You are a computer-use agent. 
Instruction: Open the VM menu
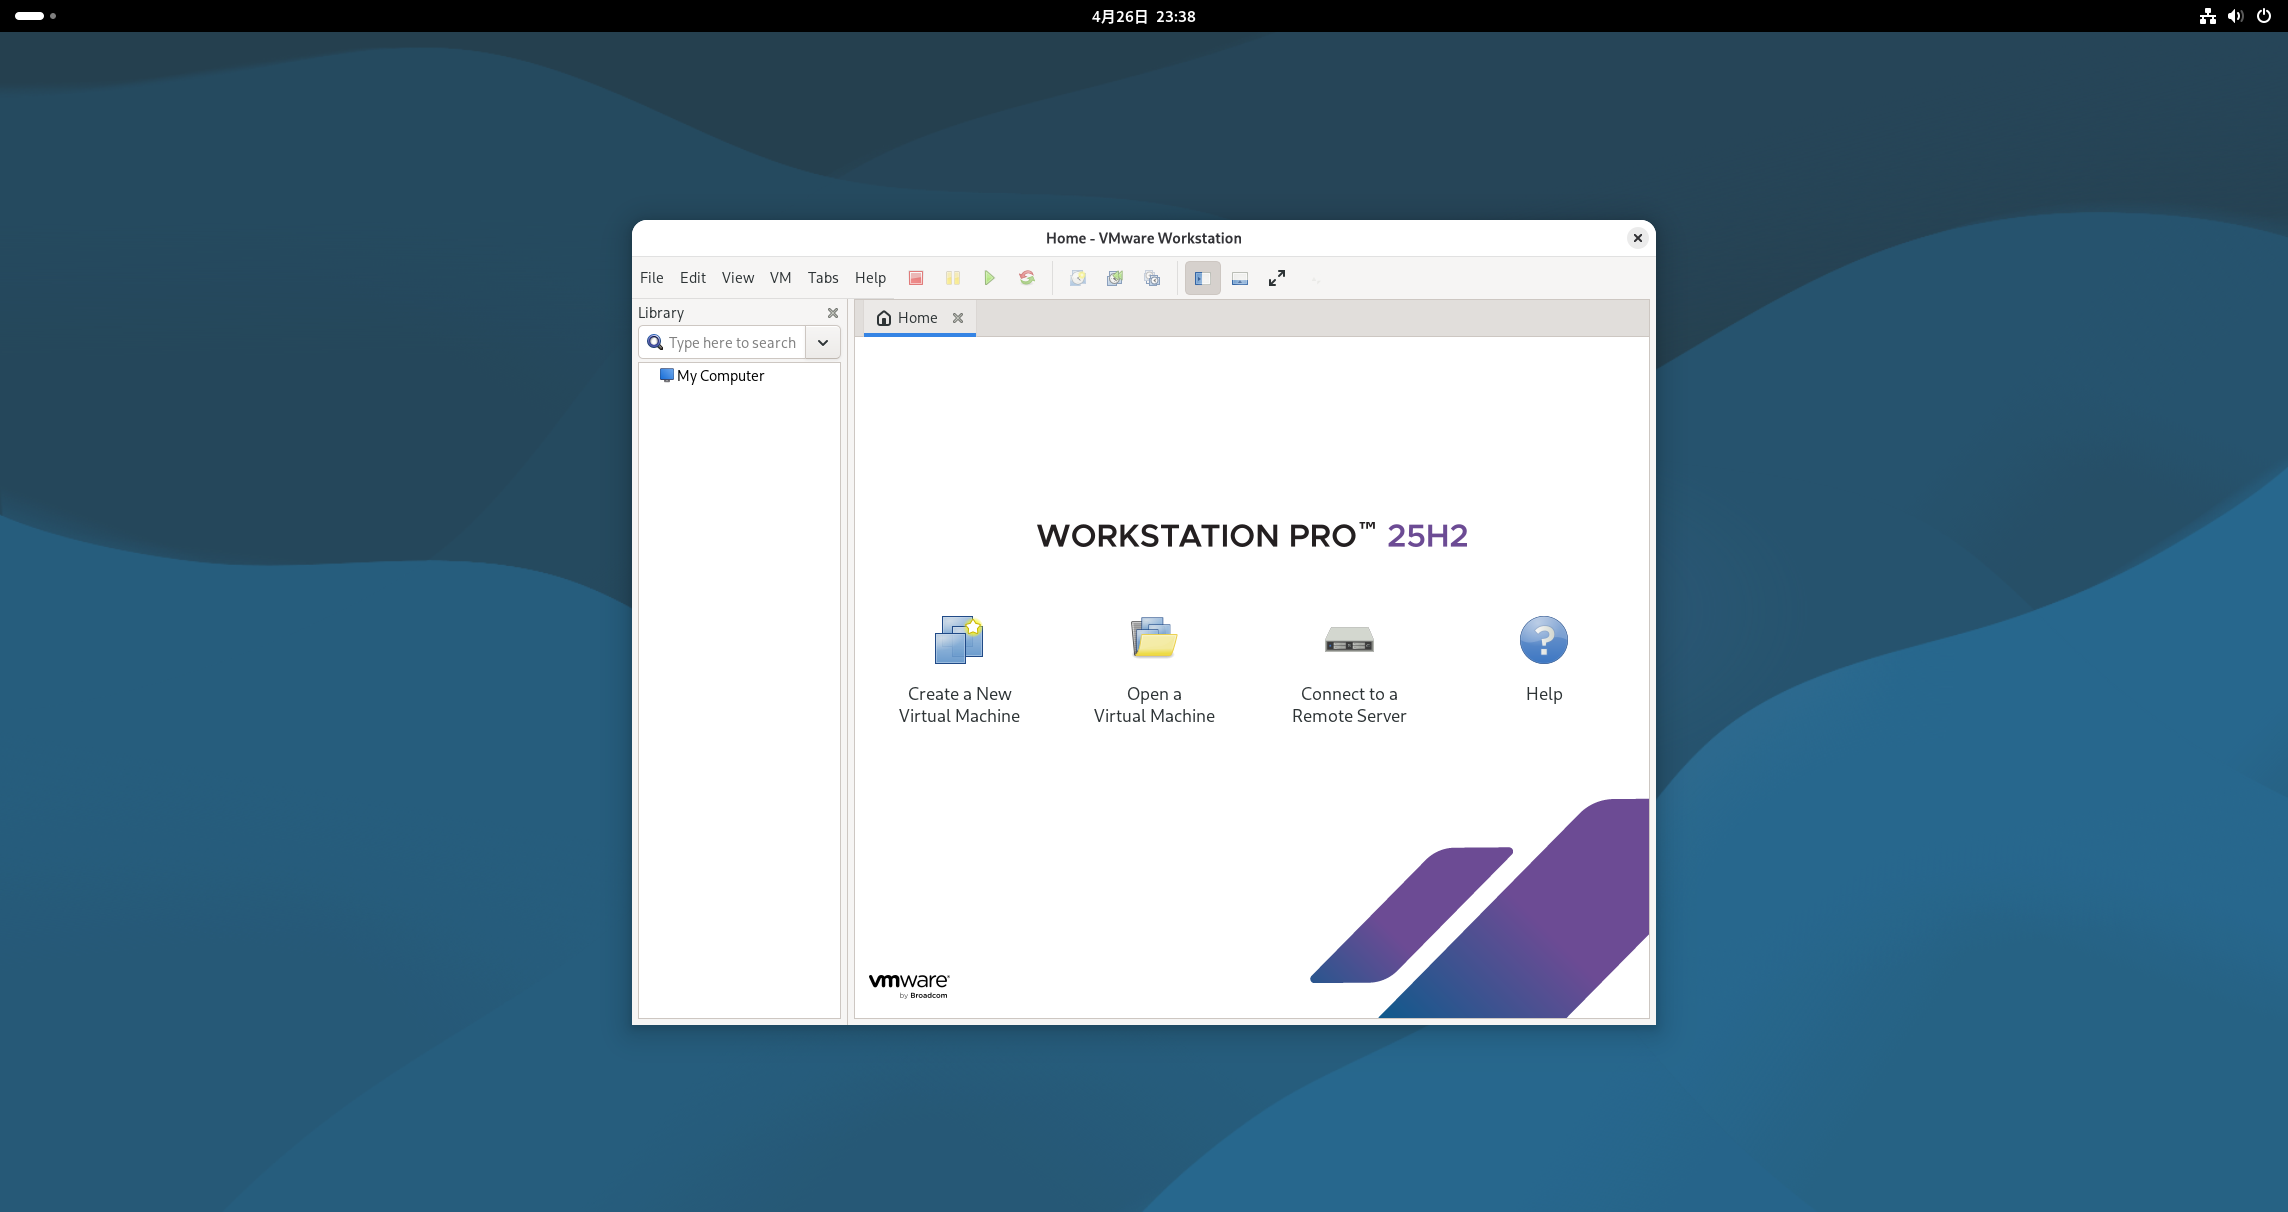780,278
